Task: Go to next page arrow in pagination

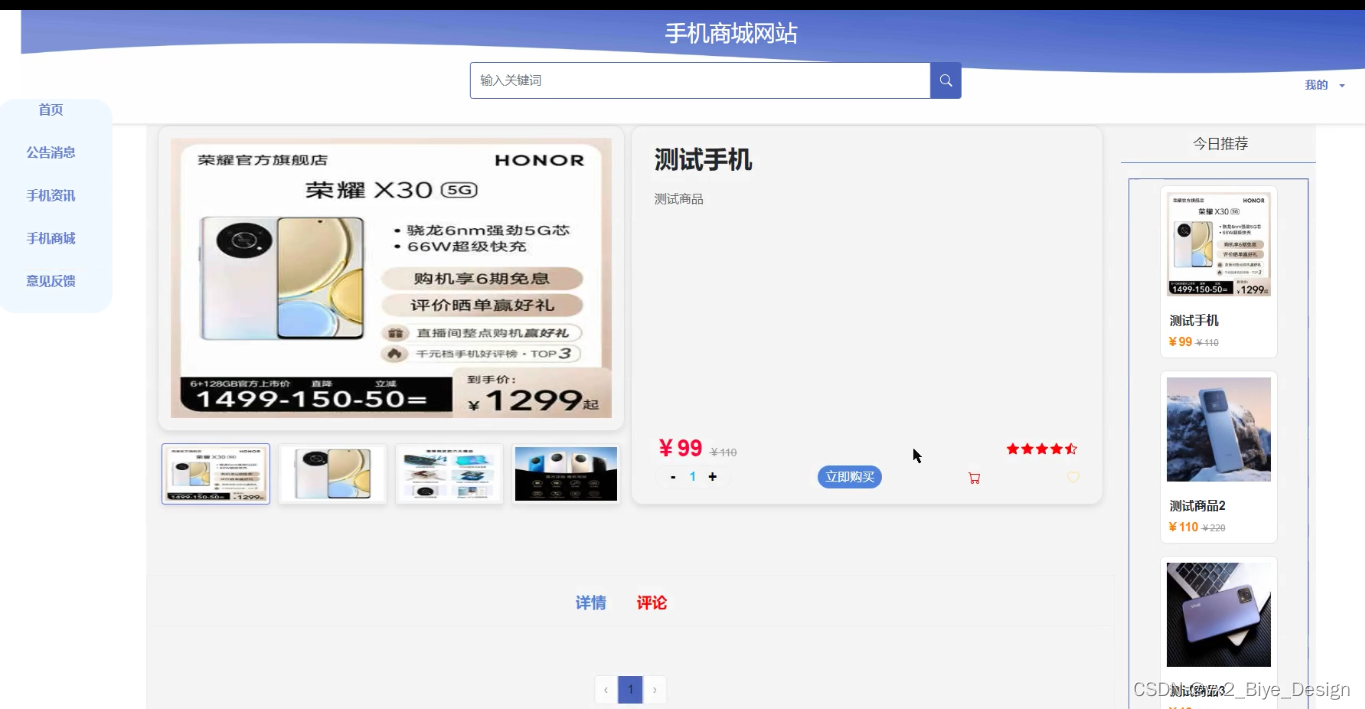Action: click(x=655, y=690)
